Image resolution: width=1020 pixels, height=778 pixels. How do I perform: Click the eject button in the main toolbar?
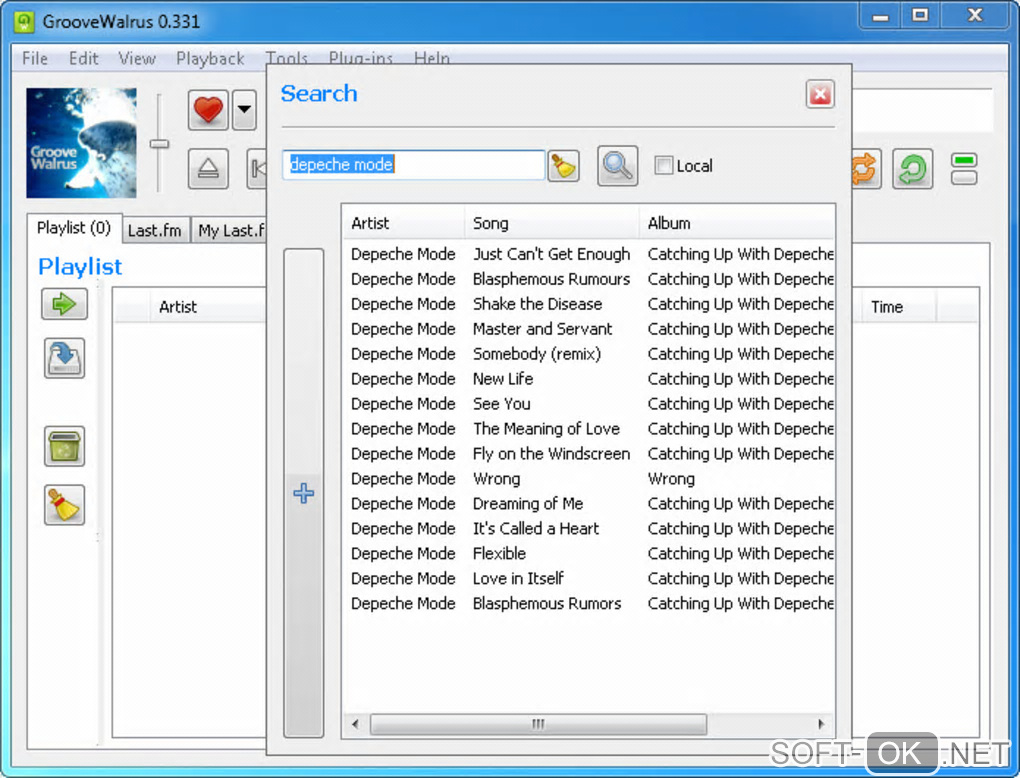(x=208, y=168)
